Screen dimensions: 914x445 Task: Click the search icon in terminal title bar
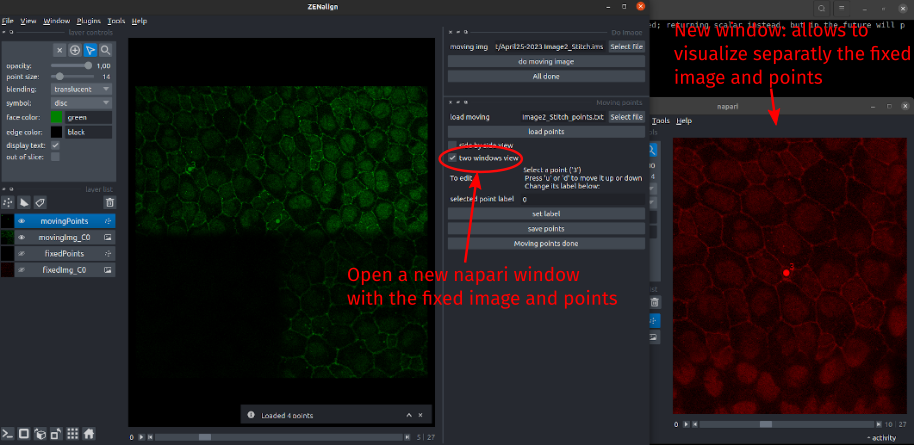point(821,8)
